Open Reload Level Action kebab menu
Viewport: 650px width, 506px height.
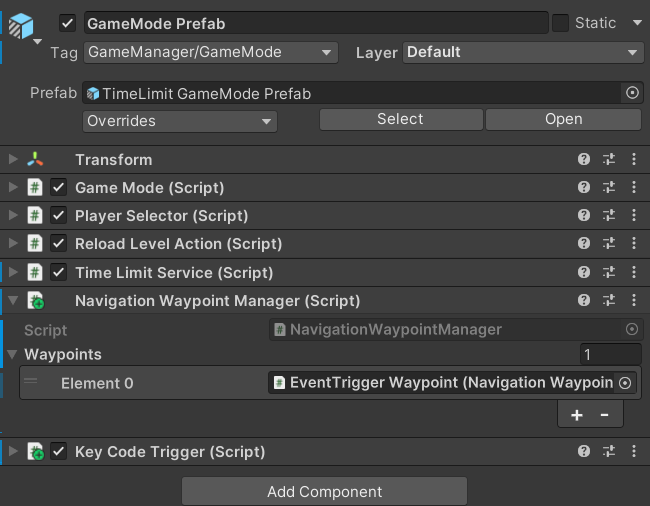point(634,243)
